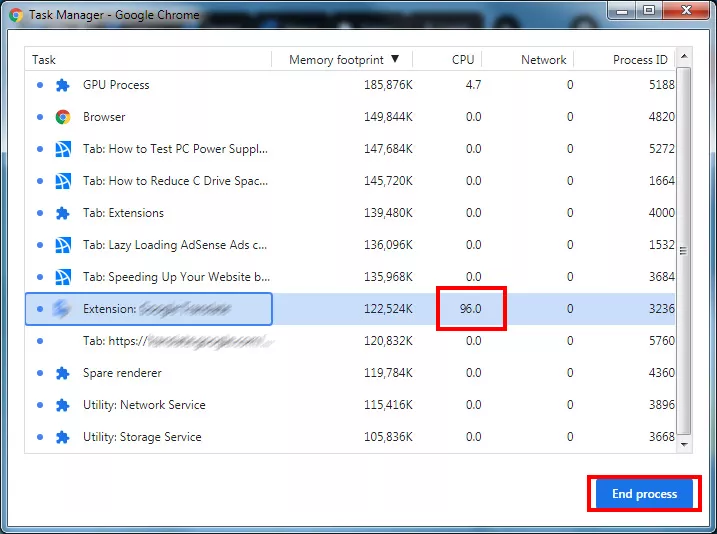Click the 120,832K memory value
This screenshot has height=534, width=717.
388,341
